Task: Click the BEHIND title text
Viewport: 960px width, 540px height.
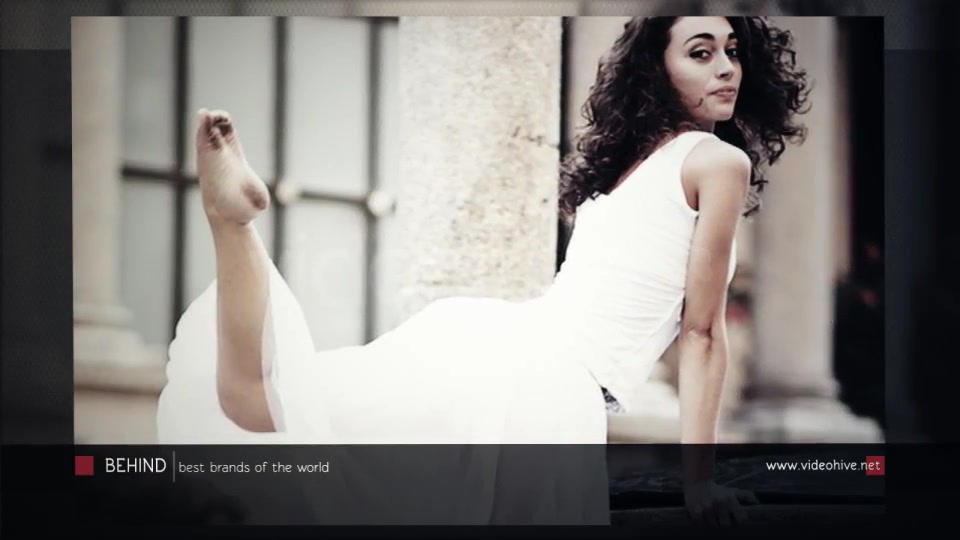Action: 135,466
